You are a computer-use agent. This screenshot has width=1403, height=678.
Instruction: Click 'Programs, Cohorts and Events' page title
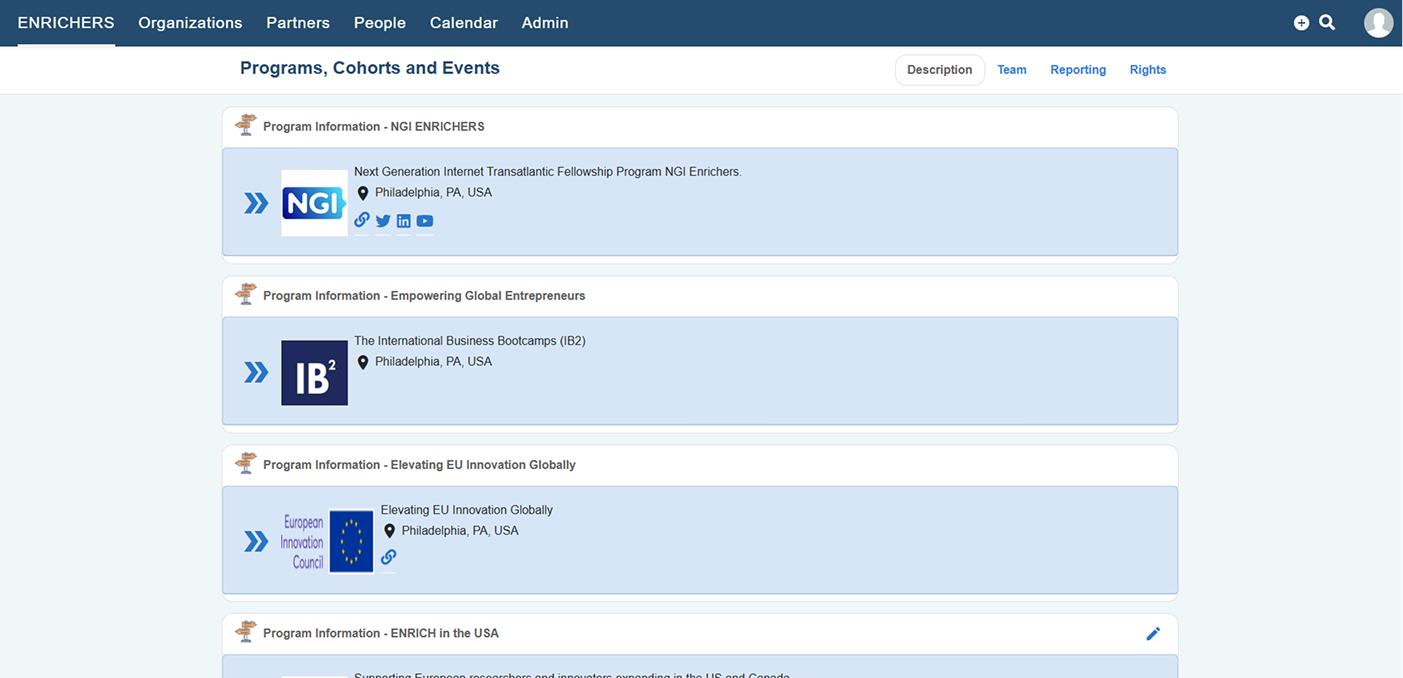370,68
